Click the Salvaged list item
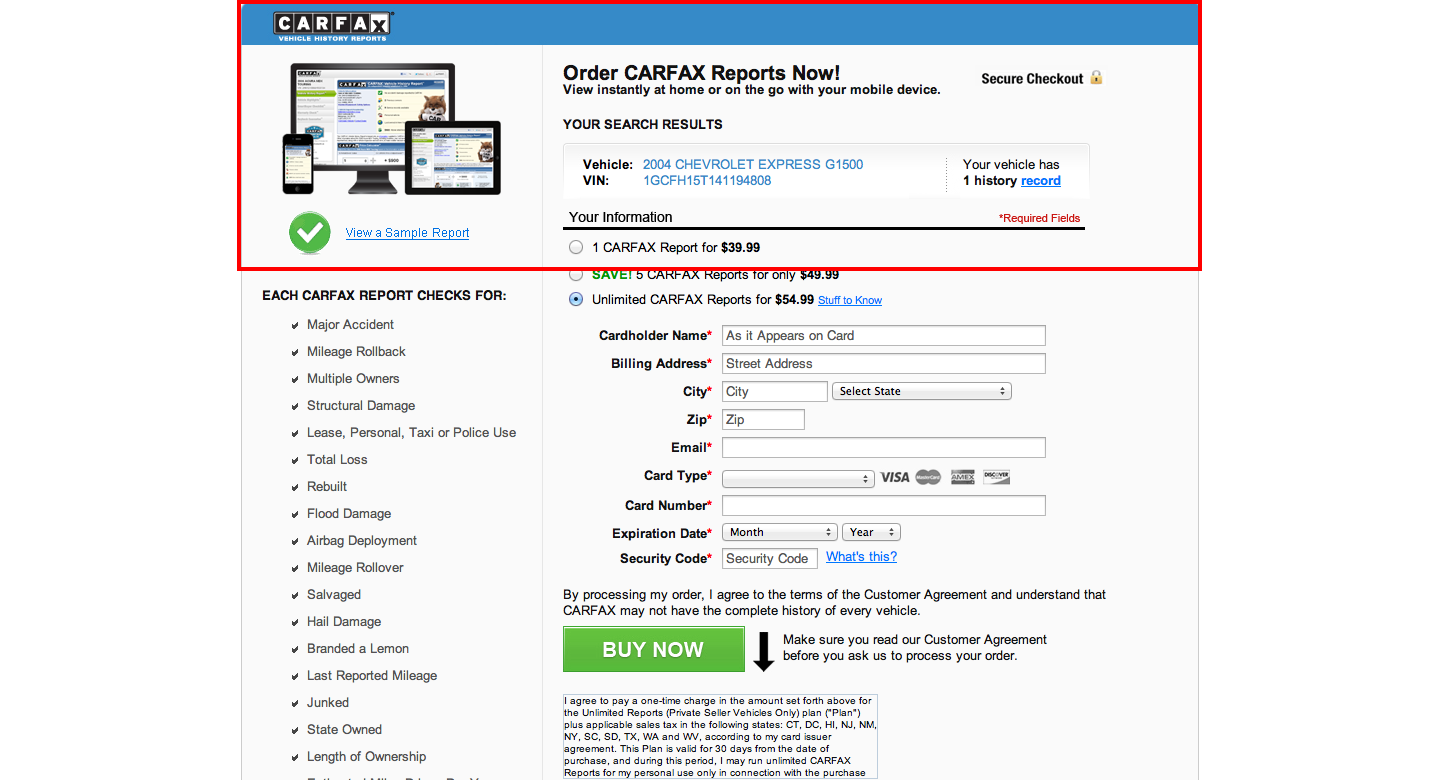Screen dimensions: 1440x780 334,595
